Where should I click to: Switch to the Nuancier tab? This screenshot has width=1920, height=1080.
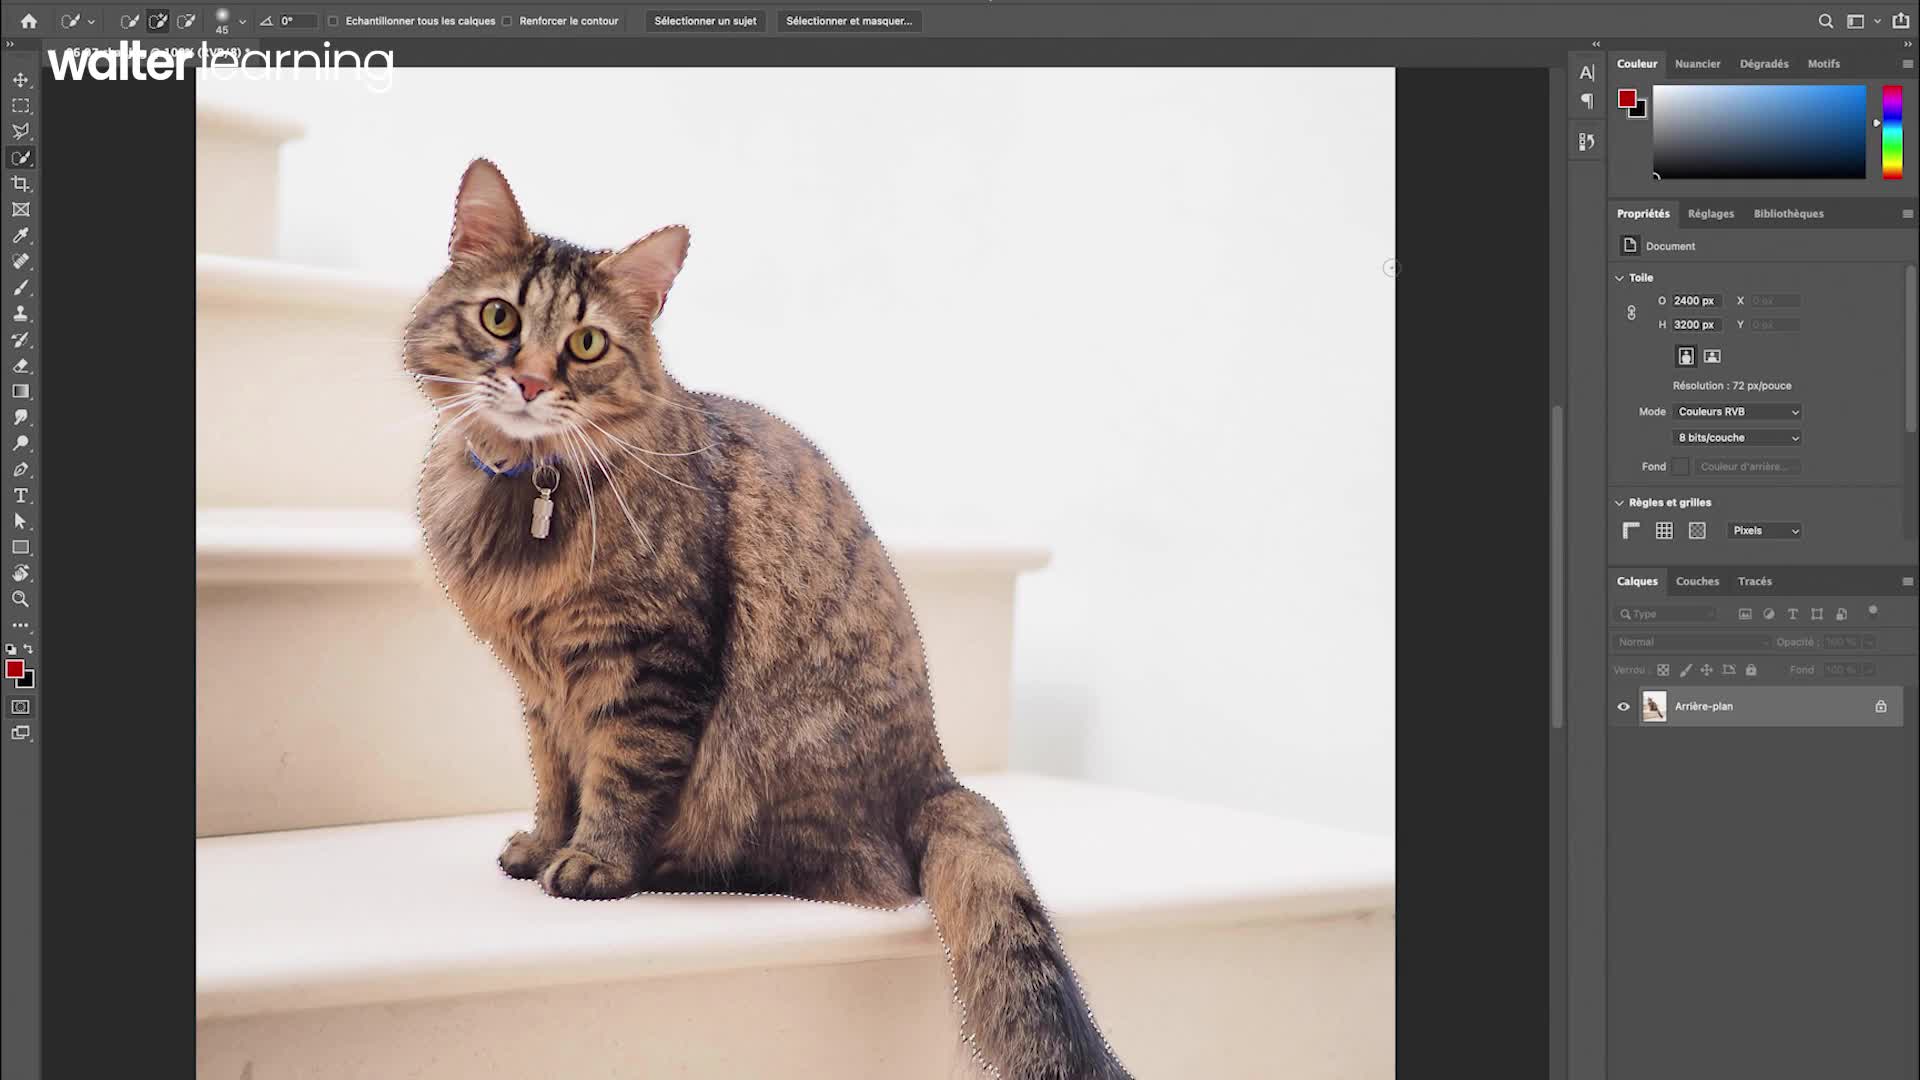pyautogui.click(x=1697, y=64)
